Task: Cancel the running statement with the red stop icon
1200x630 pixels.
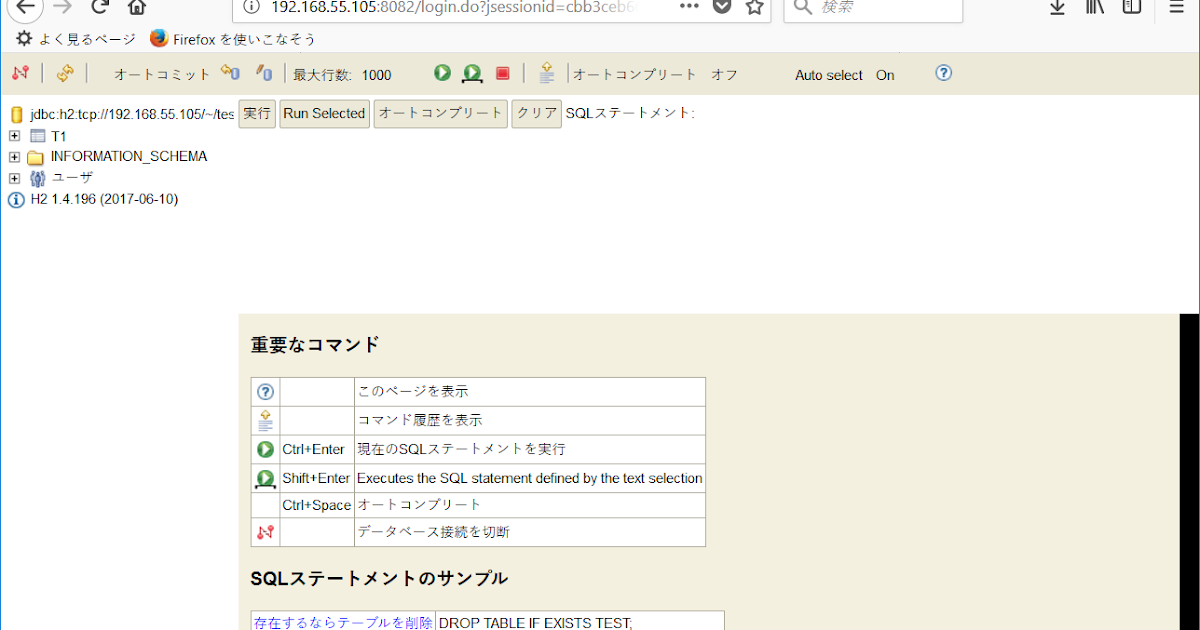Action: 502,73
